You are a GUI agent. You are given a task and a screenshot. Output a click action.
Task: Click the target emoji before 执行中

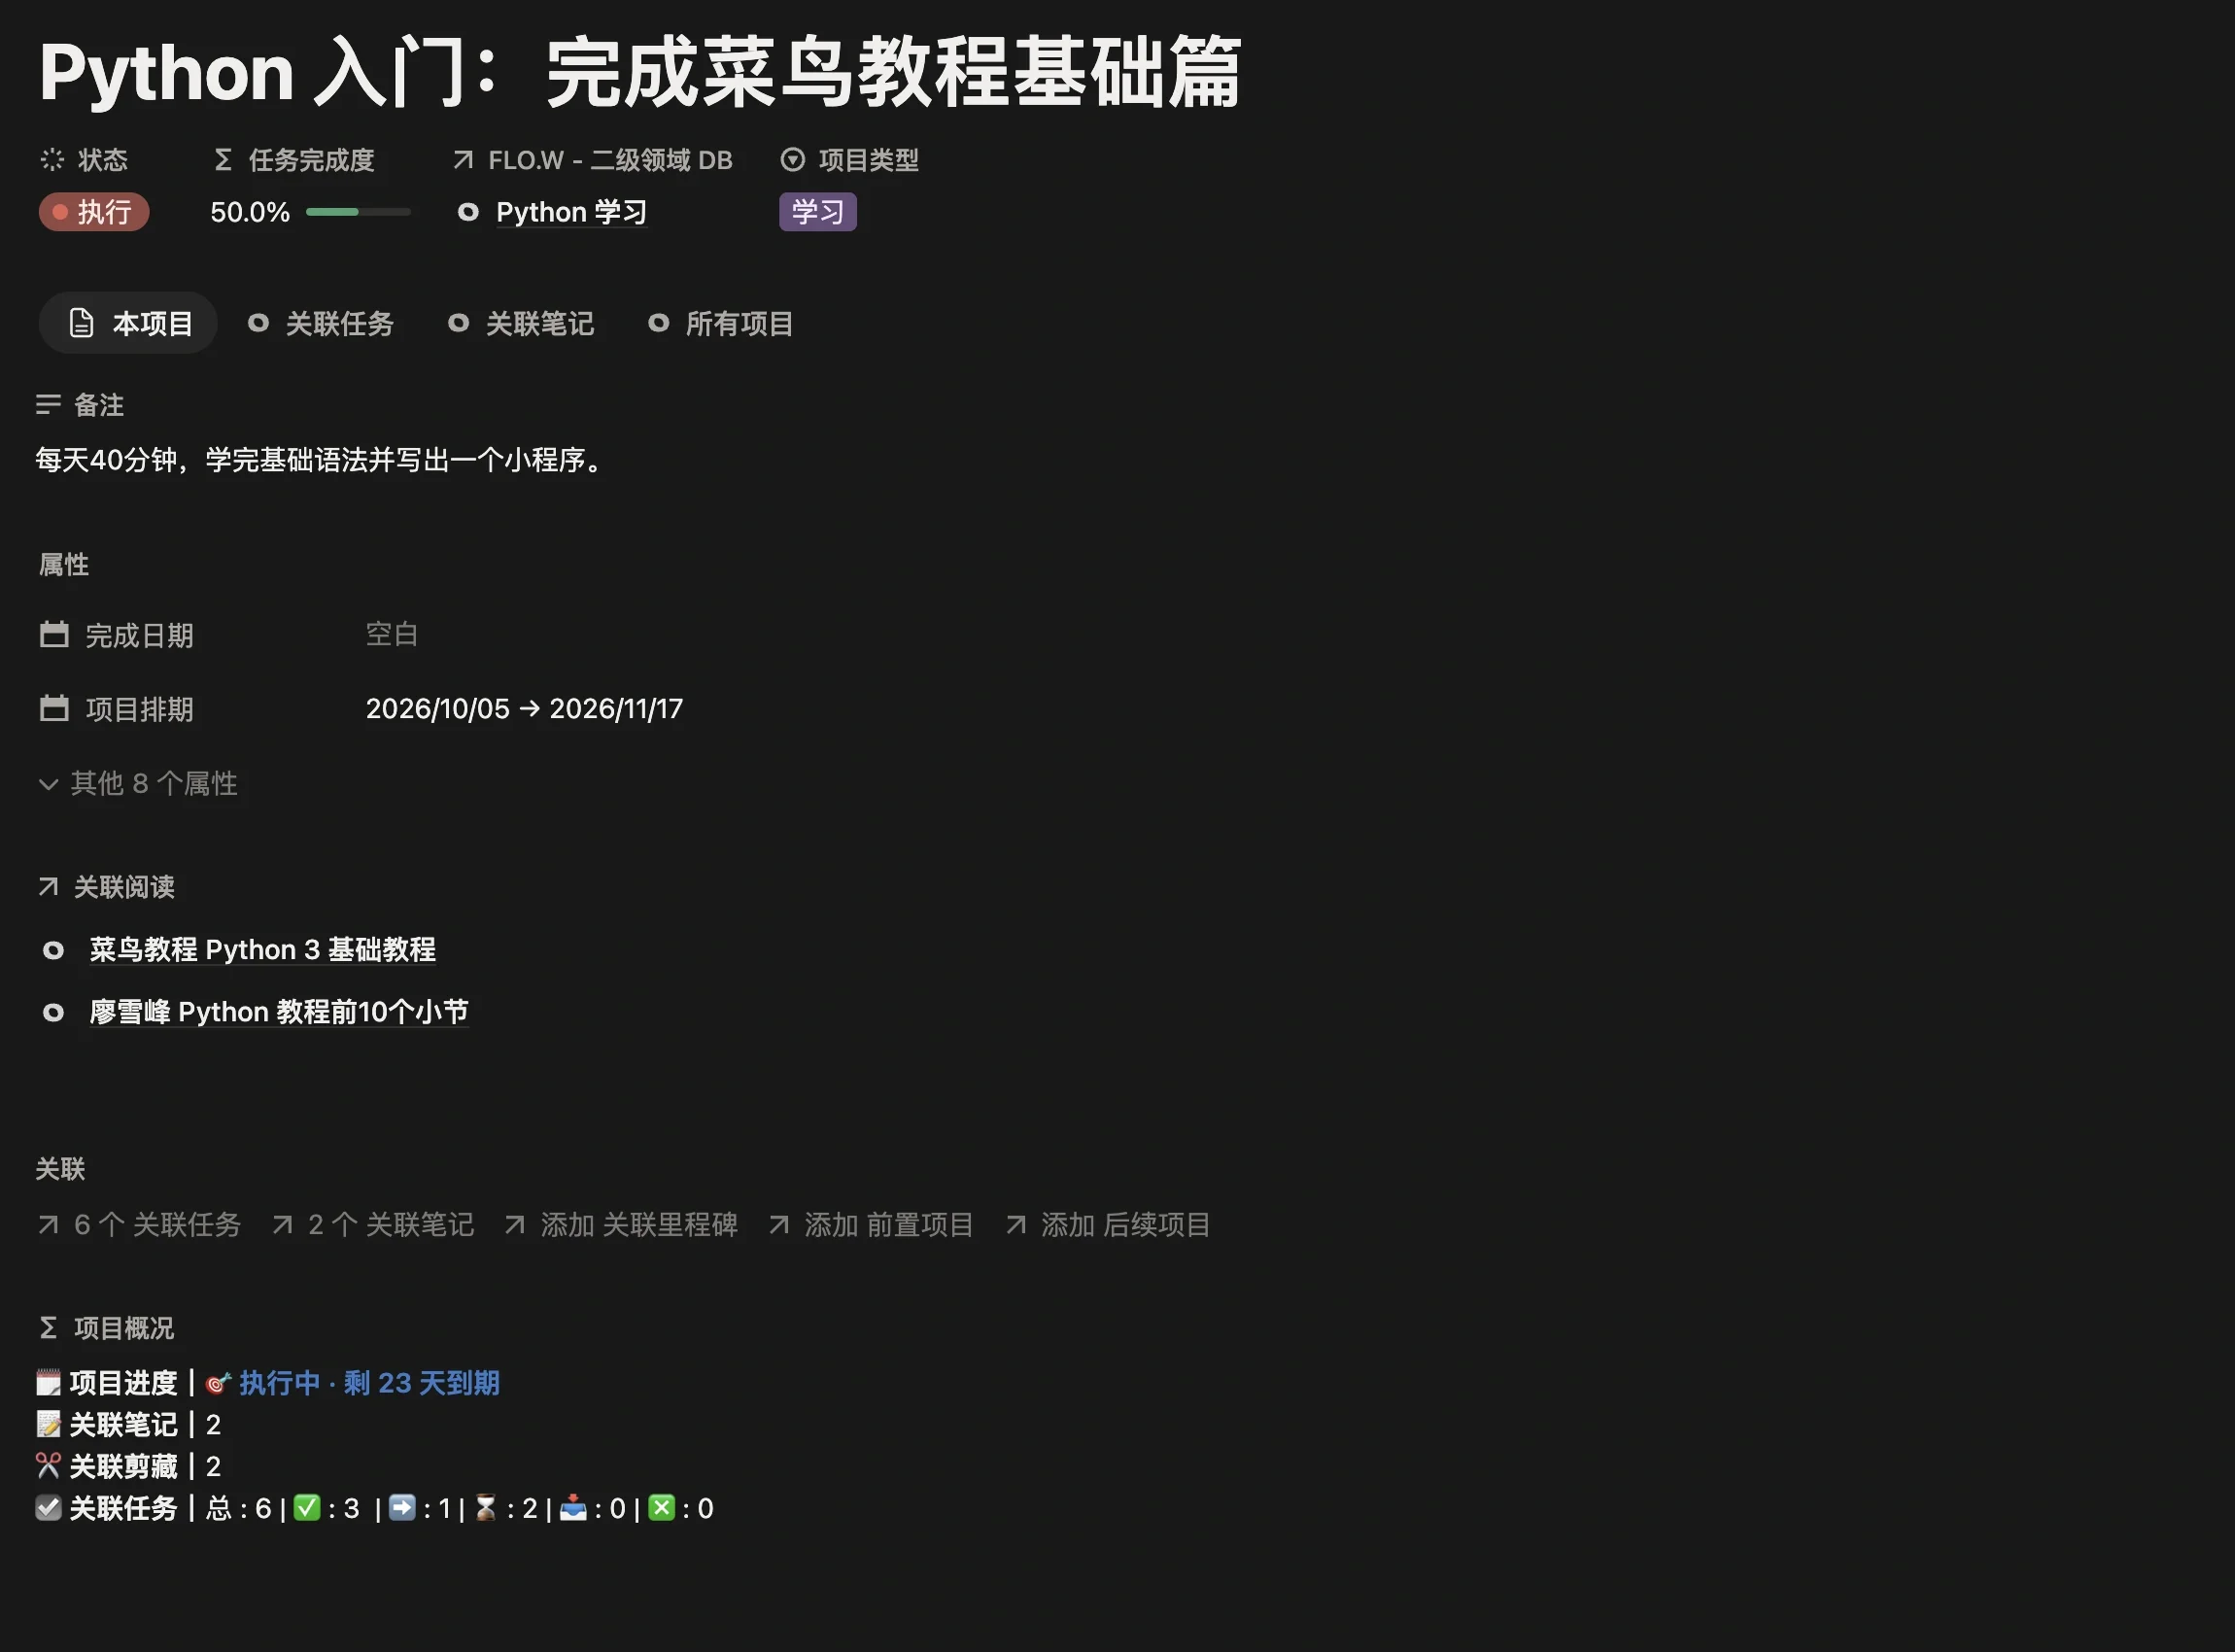[218, 1383]
